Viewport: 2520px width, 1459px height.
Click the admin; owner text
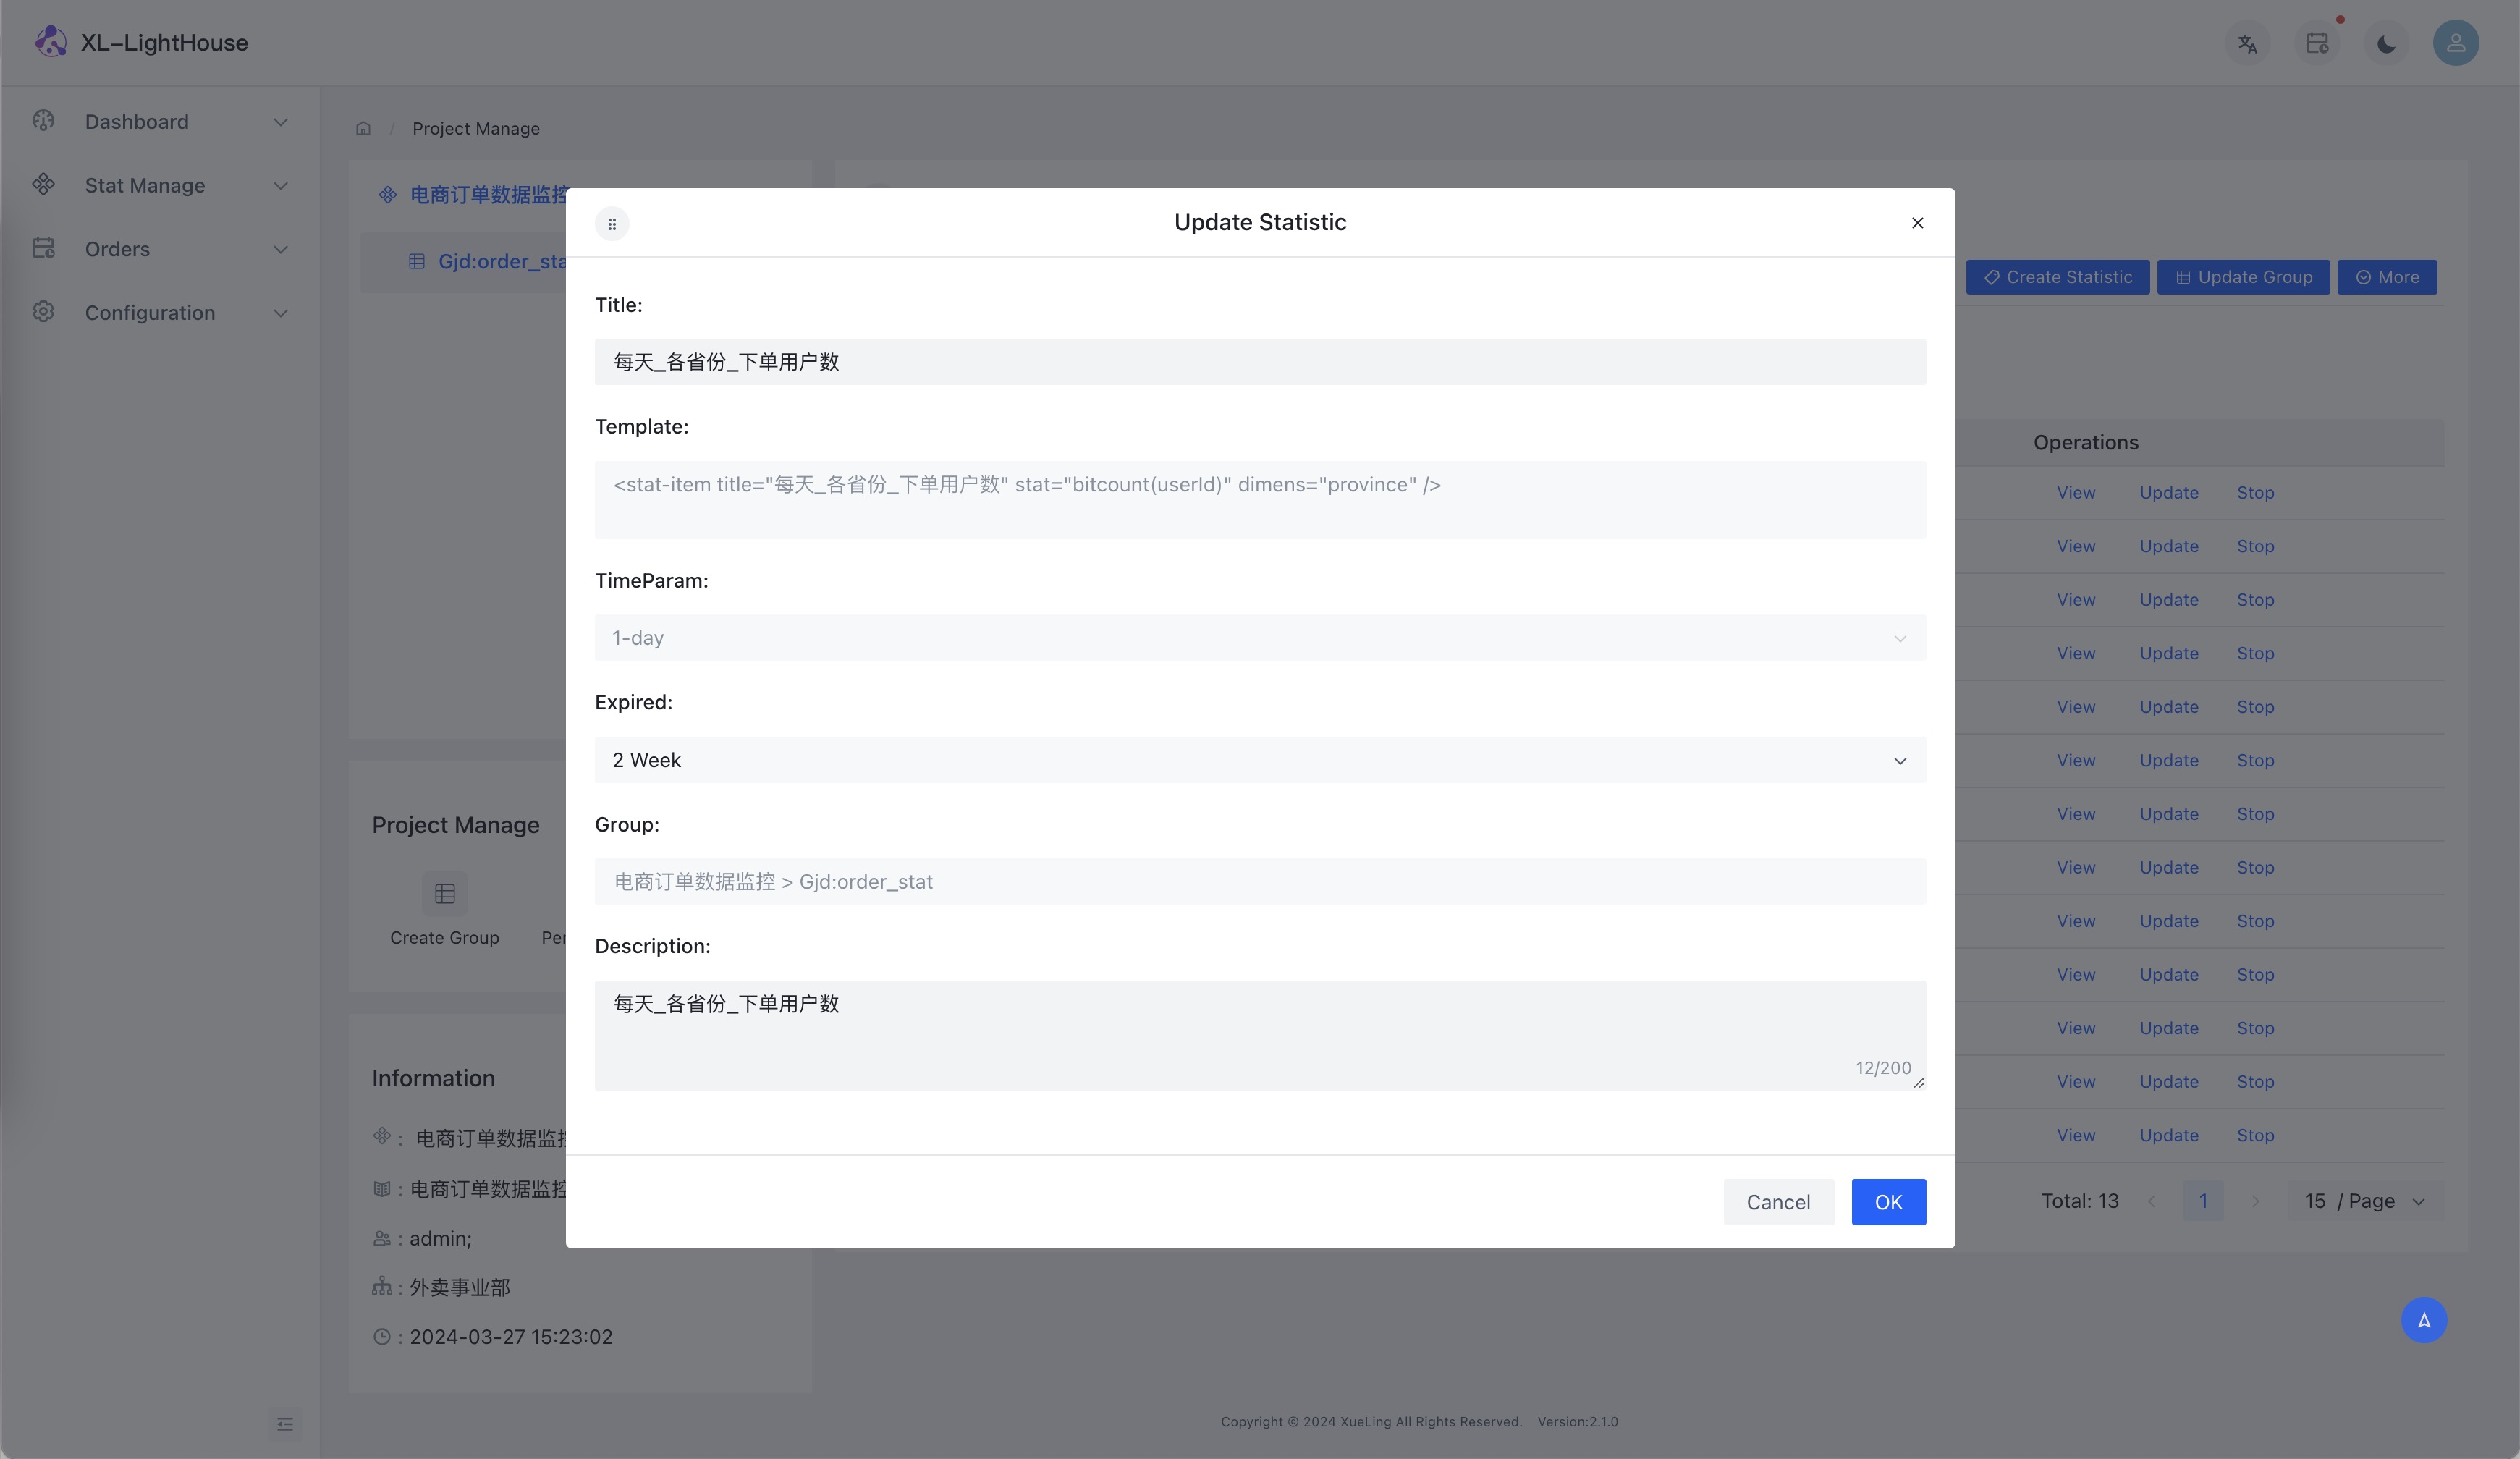pyautogui.click(x=440, y=1238)
